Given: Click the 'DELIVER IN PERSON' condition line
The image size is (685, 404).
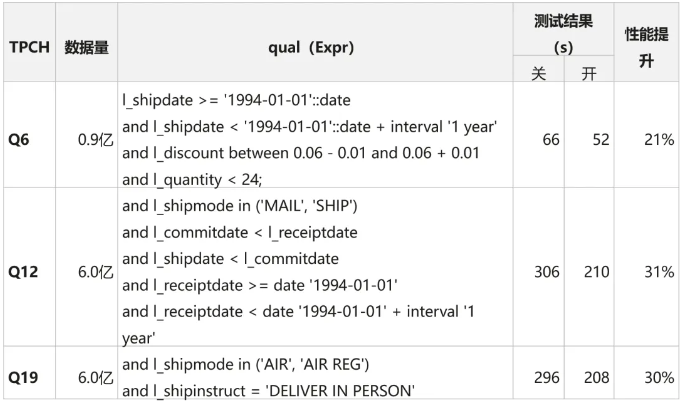Looking at the screenshot, I should tap(268, 390).
